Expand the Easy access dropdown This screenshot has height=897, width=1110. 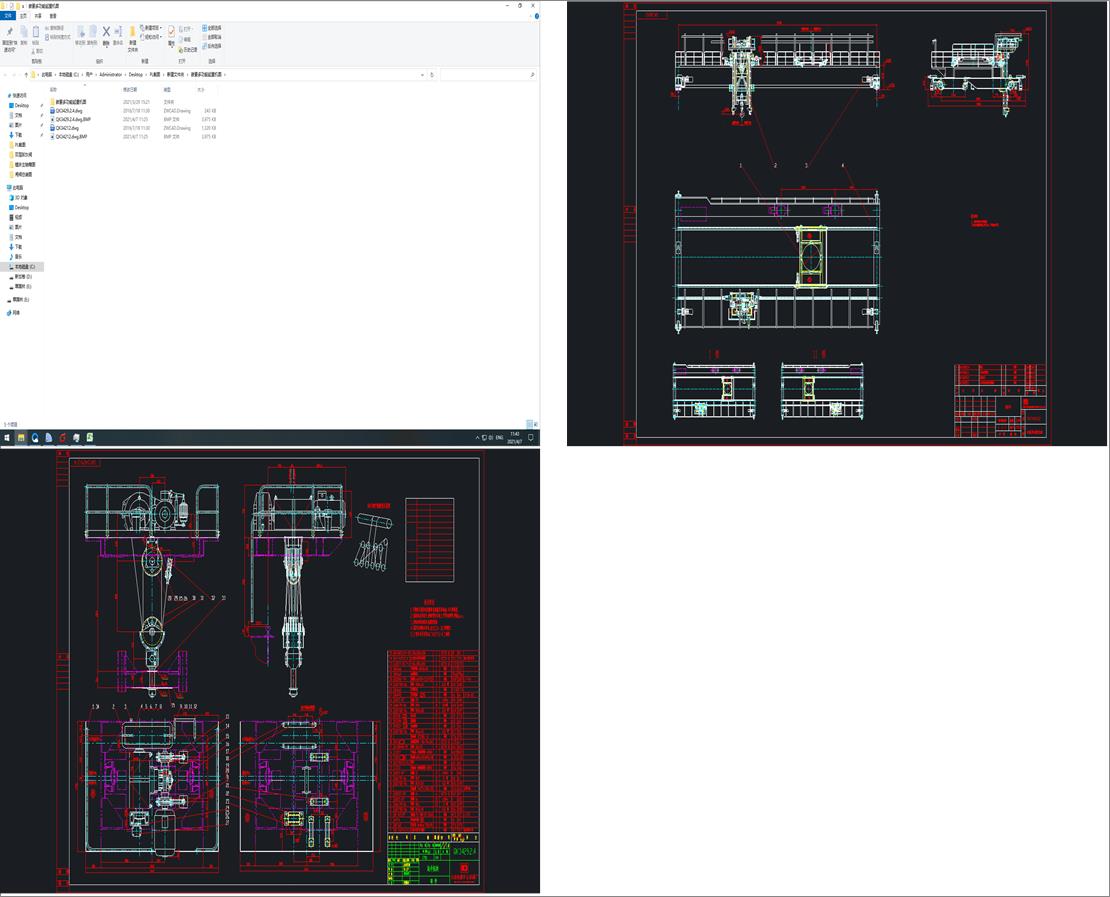pos(151,37)
